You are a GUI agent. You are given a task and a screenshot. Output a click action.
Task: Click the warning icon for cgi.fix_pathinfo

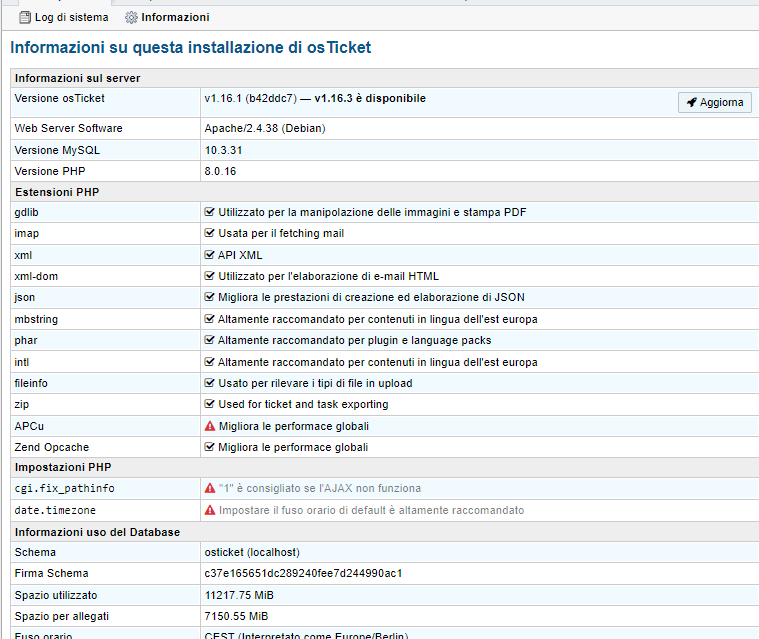[x=210, y=488]
